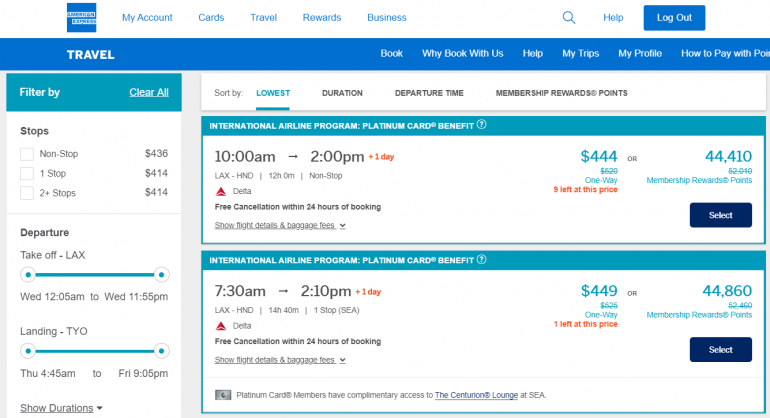The image size is (770, 418).
Task: Click Delta logo on the 10:00am flight
Action: tap(221, 191)
